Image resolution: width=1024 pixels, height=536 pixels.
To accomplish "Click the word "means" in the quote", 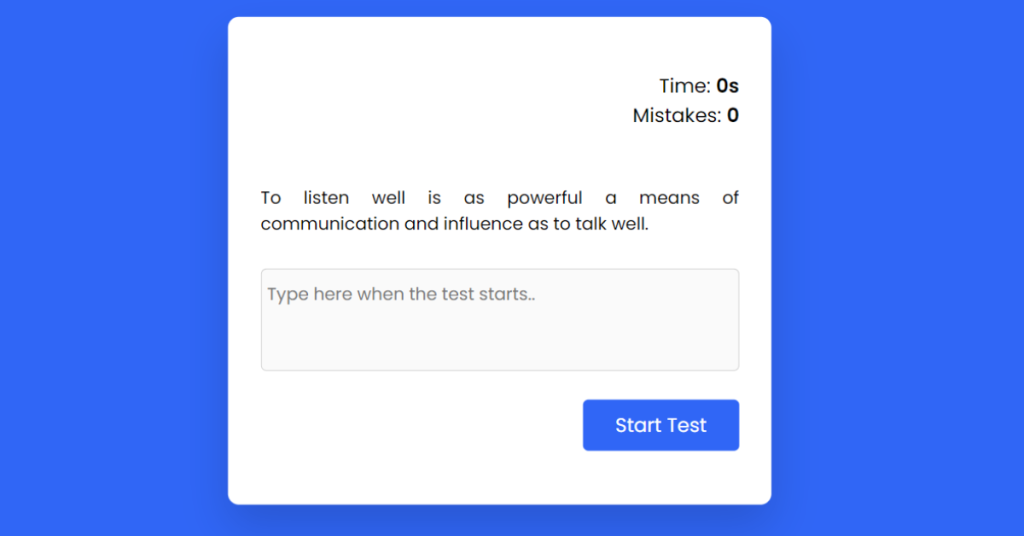I will 669,198.
